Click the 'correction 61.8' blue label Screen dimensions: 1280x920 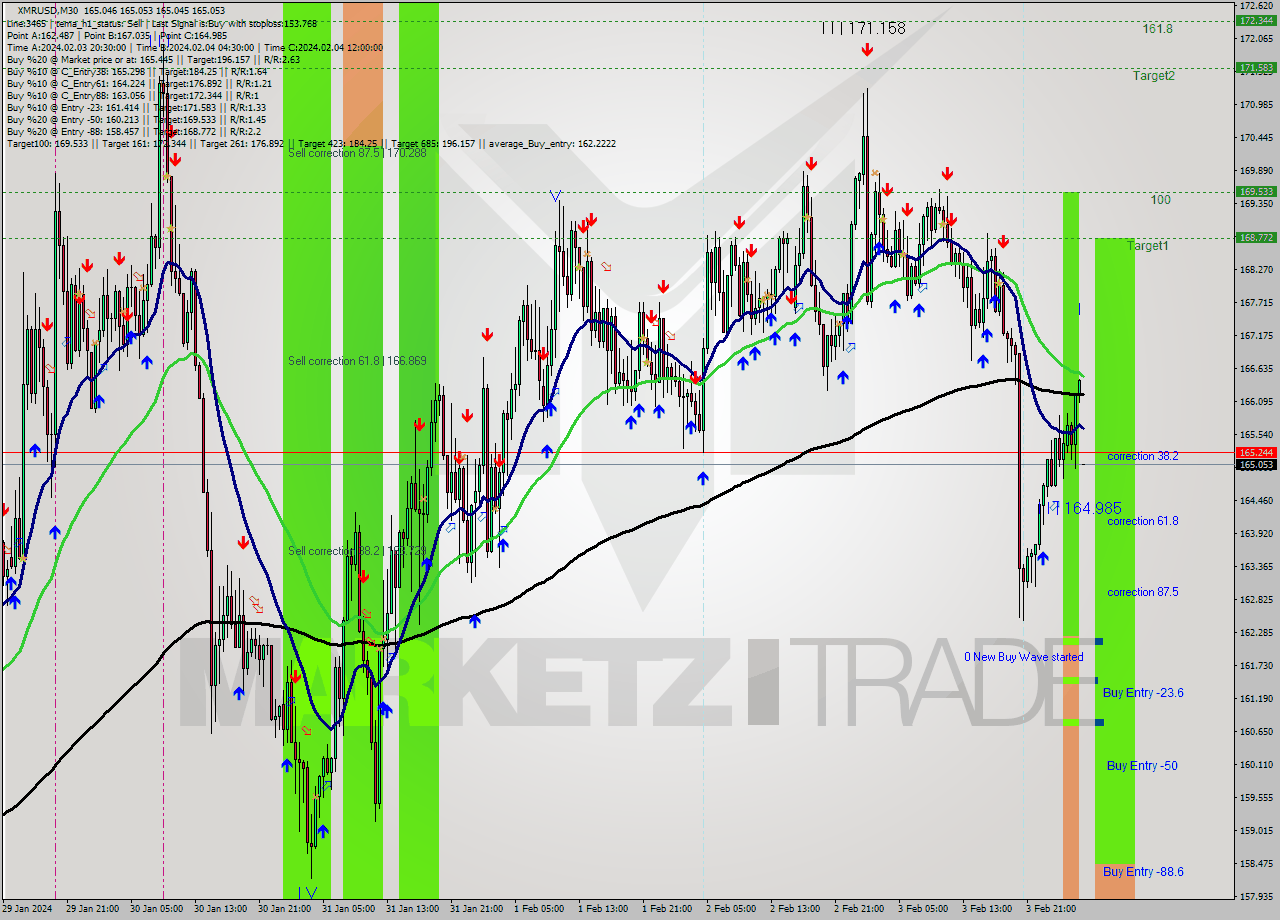pos(1142,521)
